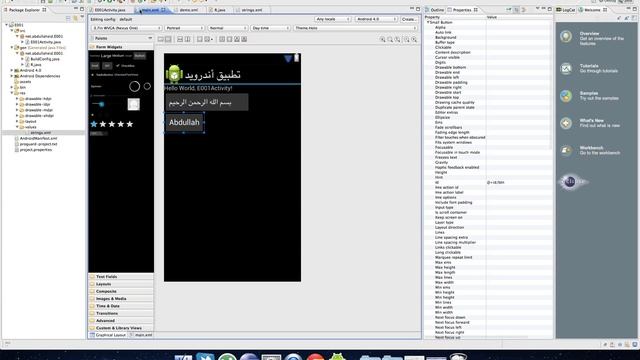640x360 pixels.
Task: Click the first layout toolbar icon after Palette
Action: pos(161,39)
